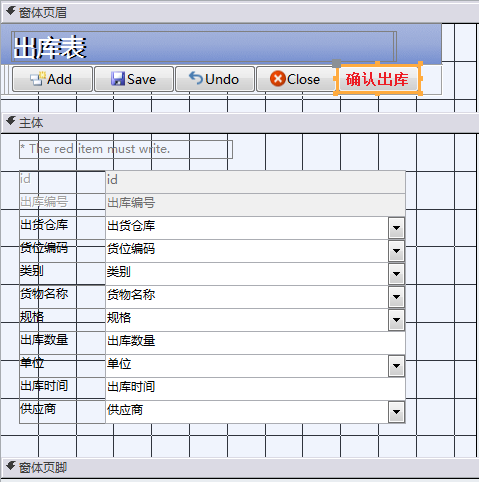Click the 出库数量 text box
Image resolution: width=479 pixels, height=482 pixels.
[x=255, y=343]
